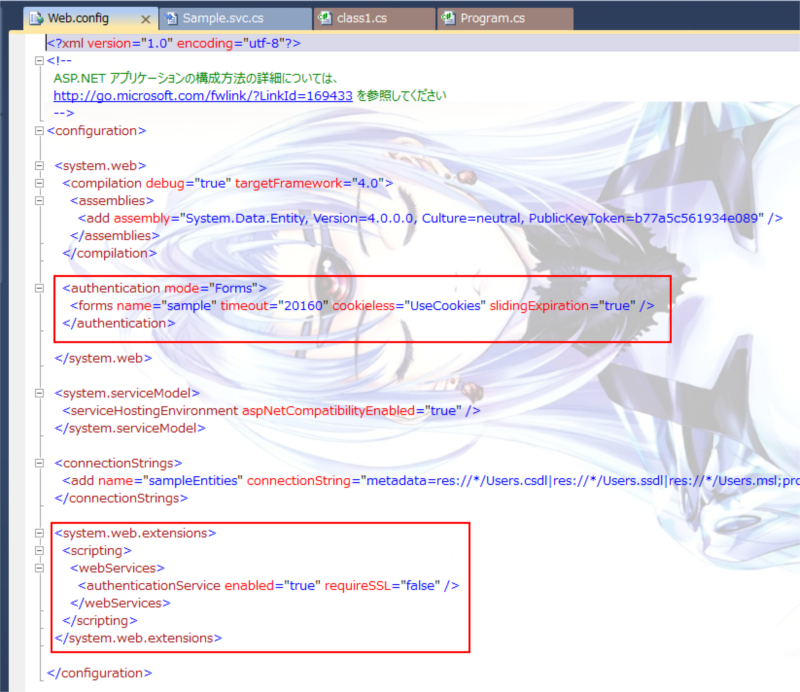Click the Program.cs C# file icon
Image resolution: width=800 pixels, height=692 pixels.
pos(448,18)
